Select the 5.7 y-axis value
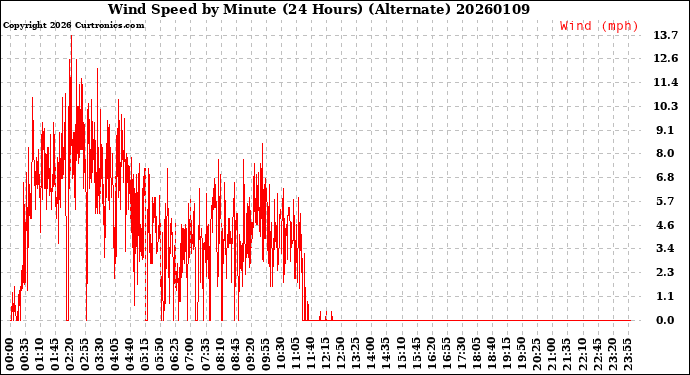 click(665, 201)
